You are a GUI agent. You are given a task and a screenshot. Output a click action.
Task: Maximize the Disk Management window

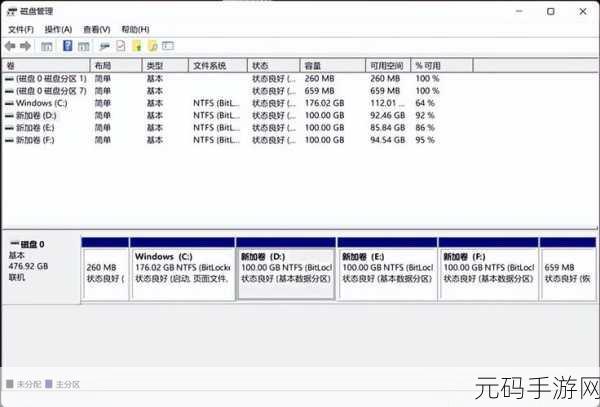(x=550, y=12)
